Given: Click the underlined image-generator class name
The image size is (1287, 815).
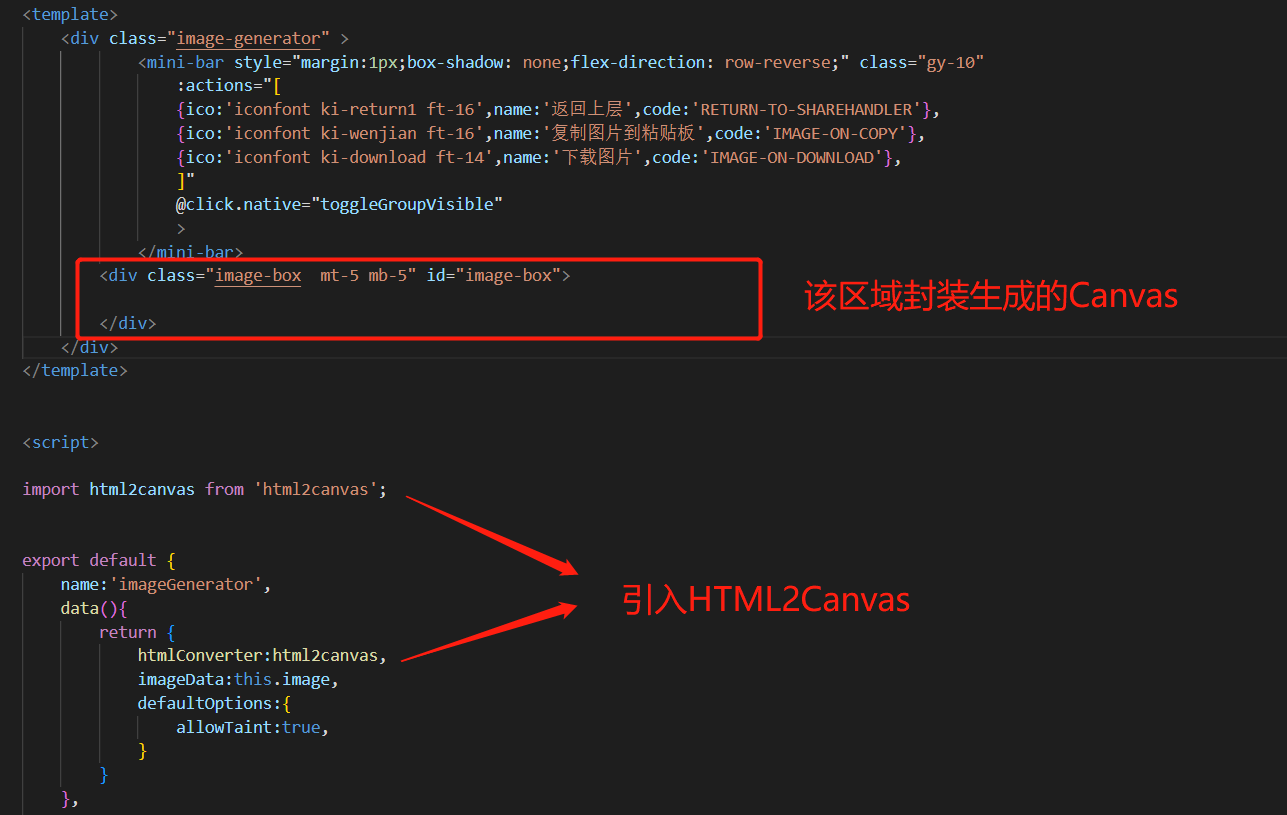Looking at the screenshot, I should tap(248, 38).
